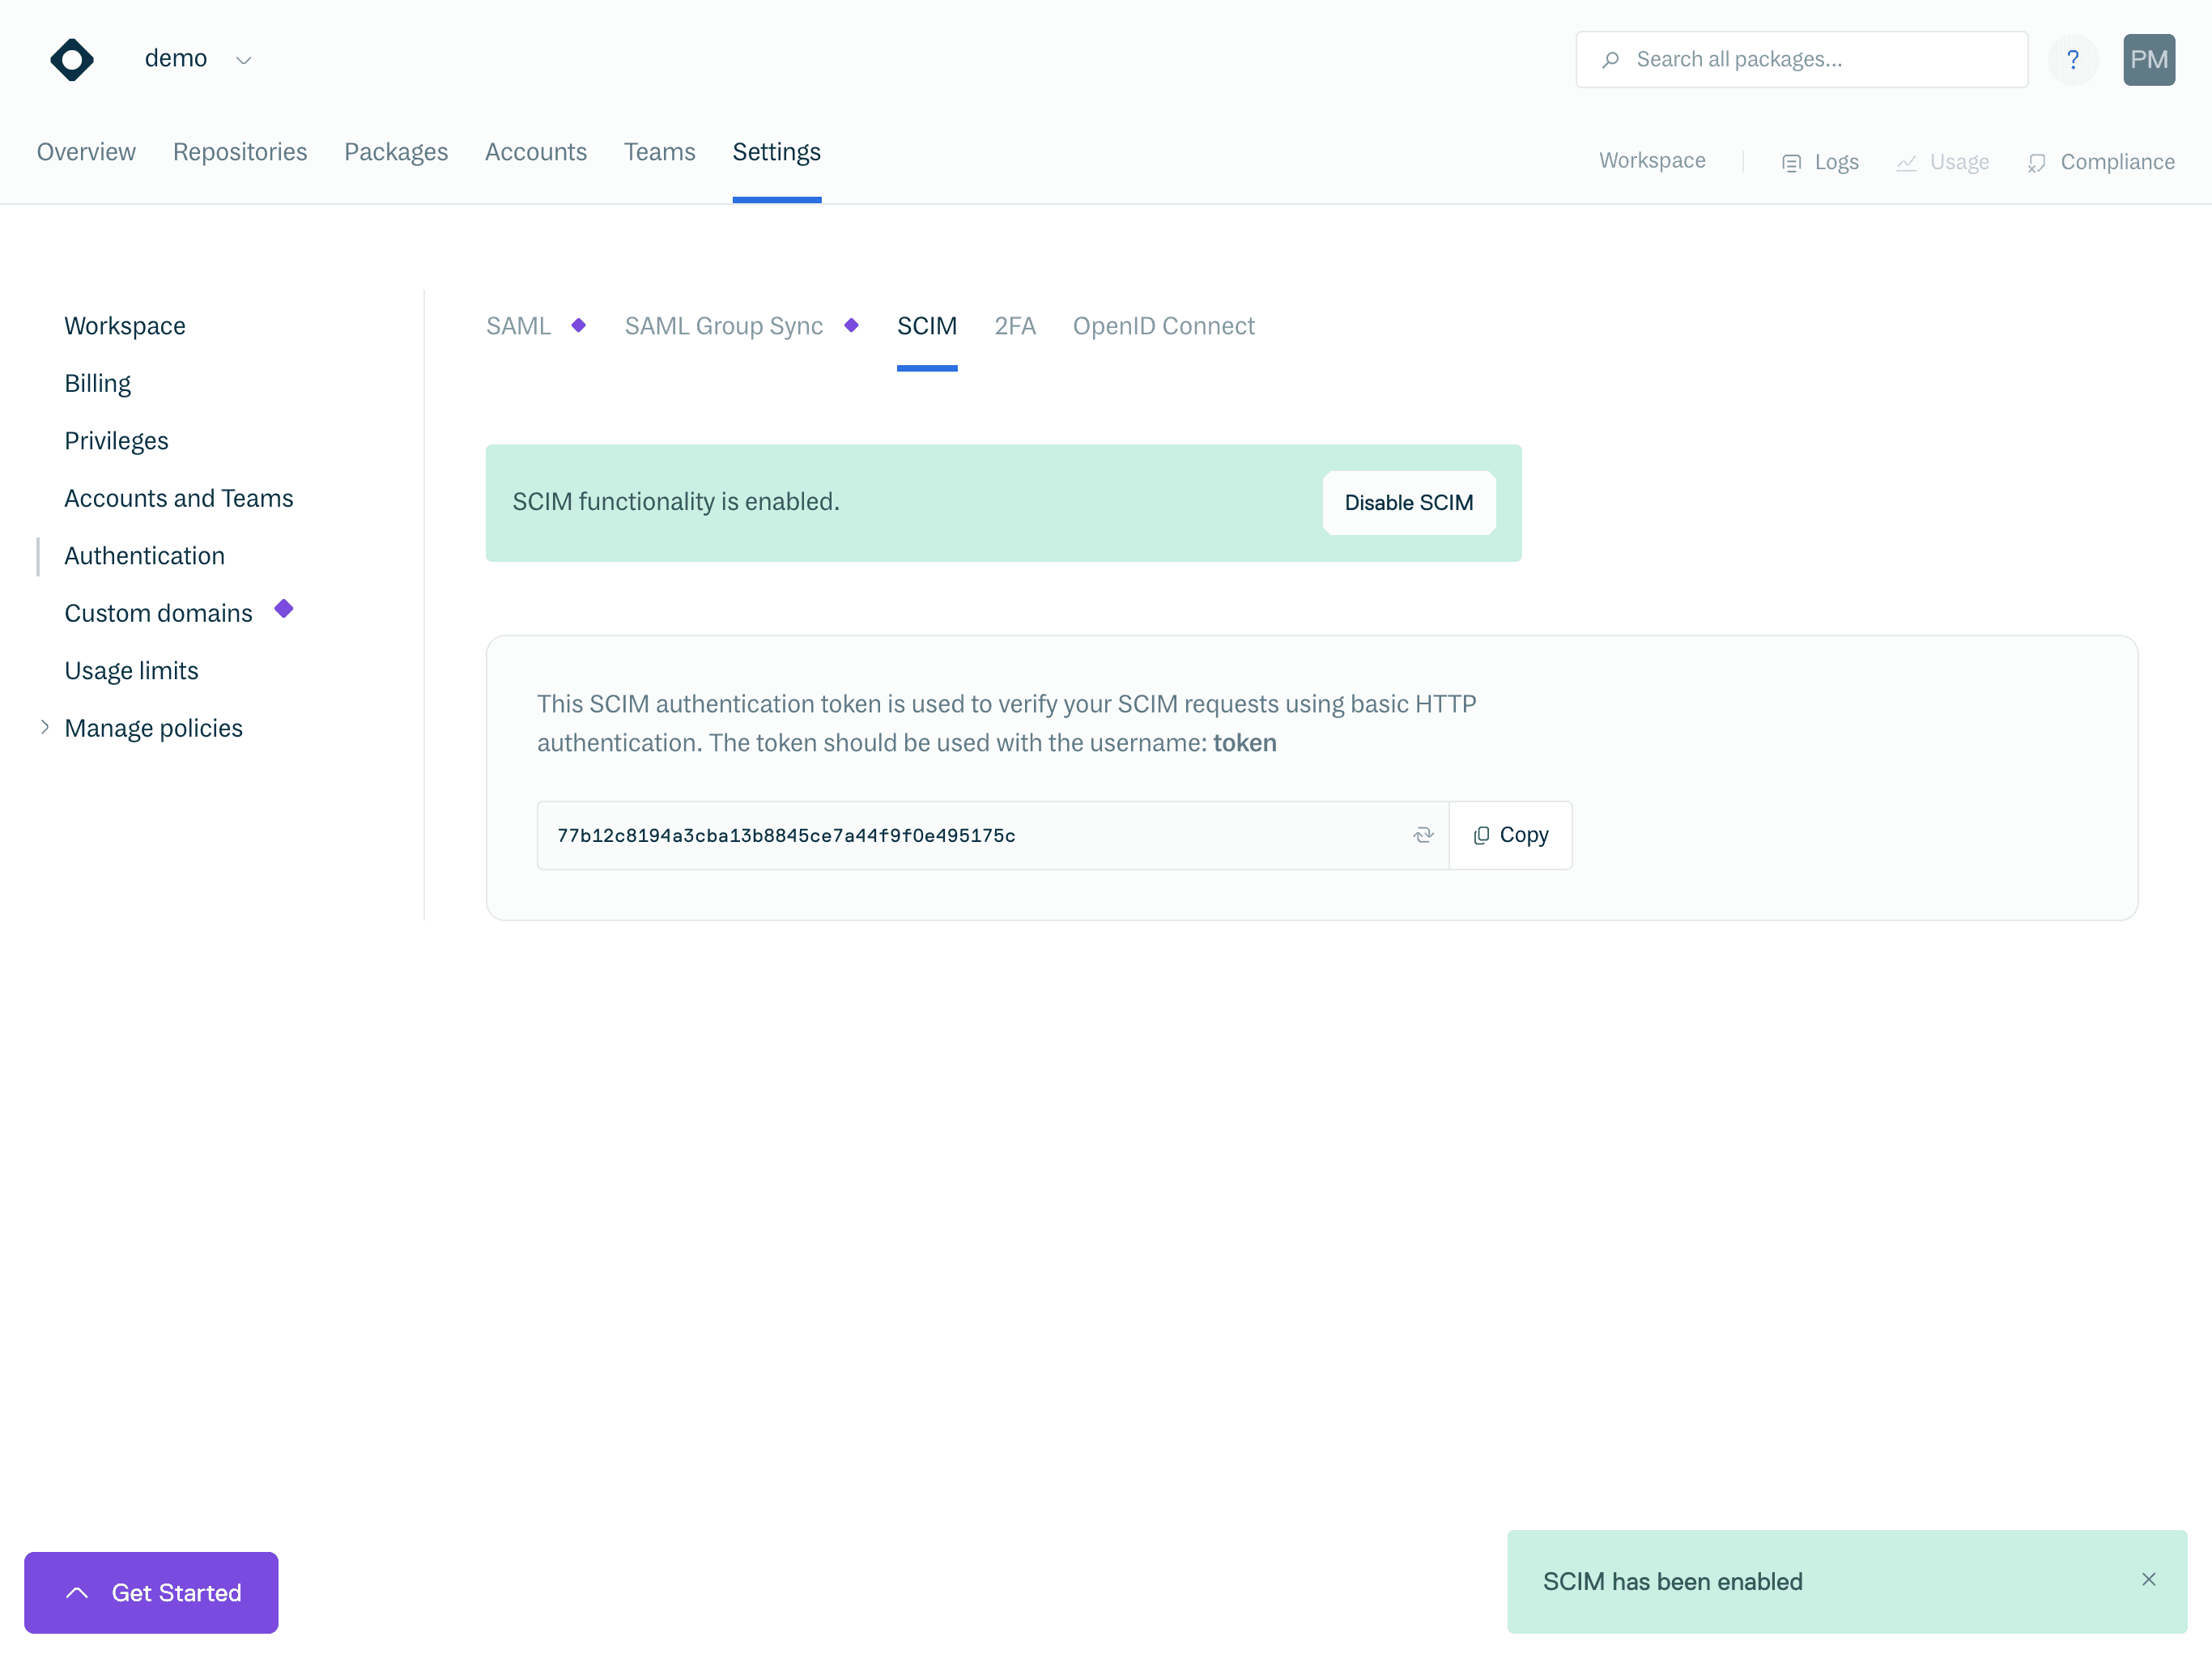This screenshot has width=2212, height=1658.
Task: Copy the SCIM authentication token
Action: [1510, 835]
